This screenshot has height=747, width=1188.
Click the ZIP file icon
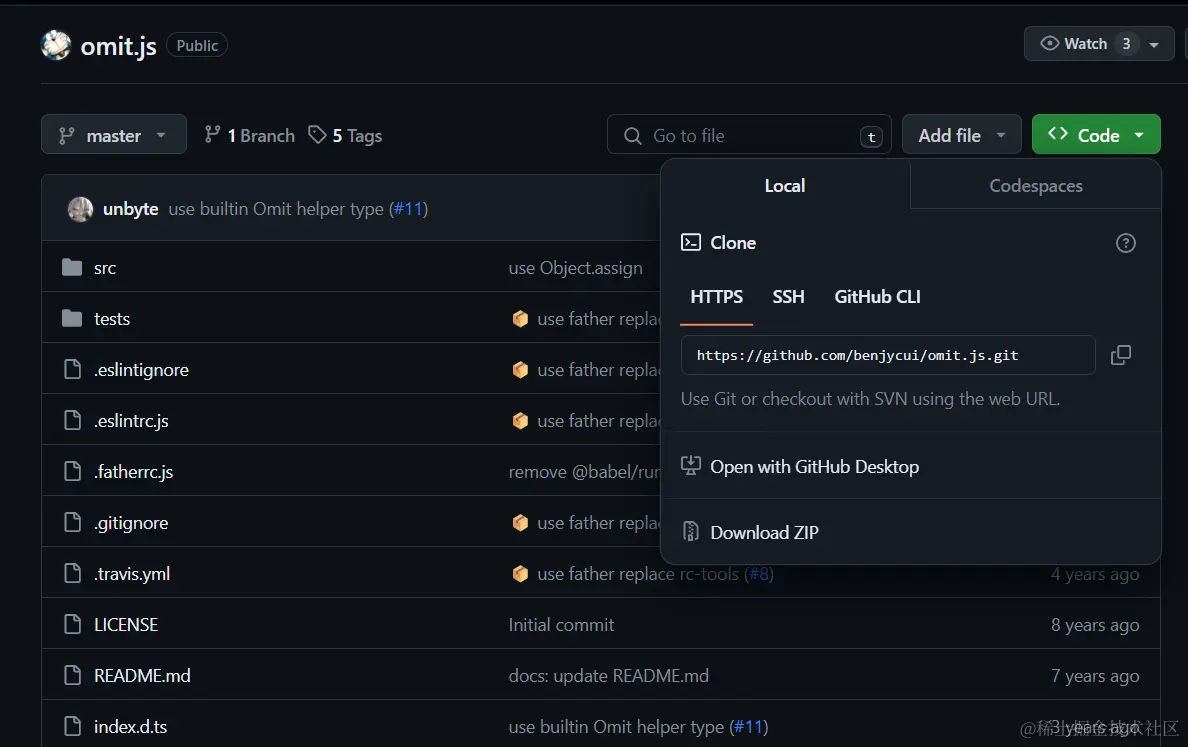click(x=690, y=532)
